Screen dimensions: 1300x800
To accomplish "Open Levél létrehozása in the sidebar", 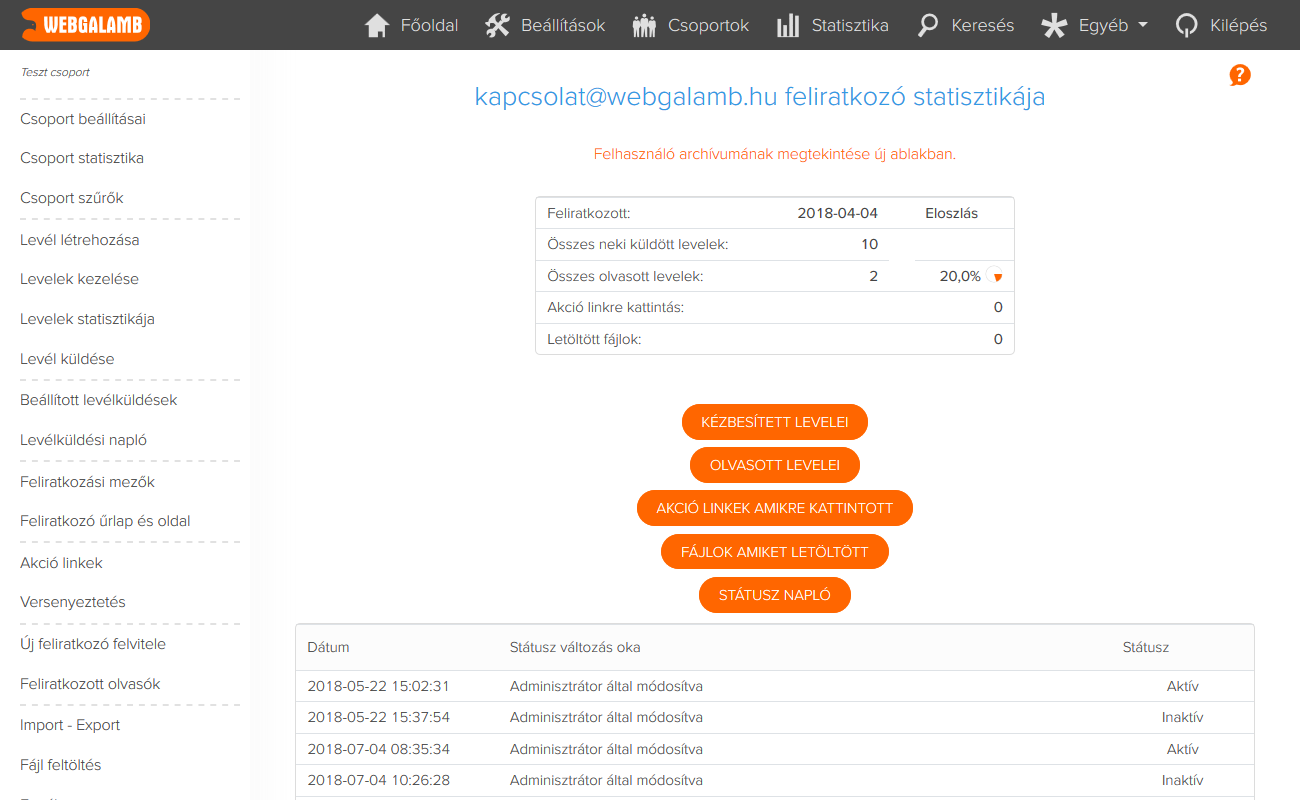I will click(80, 240).
